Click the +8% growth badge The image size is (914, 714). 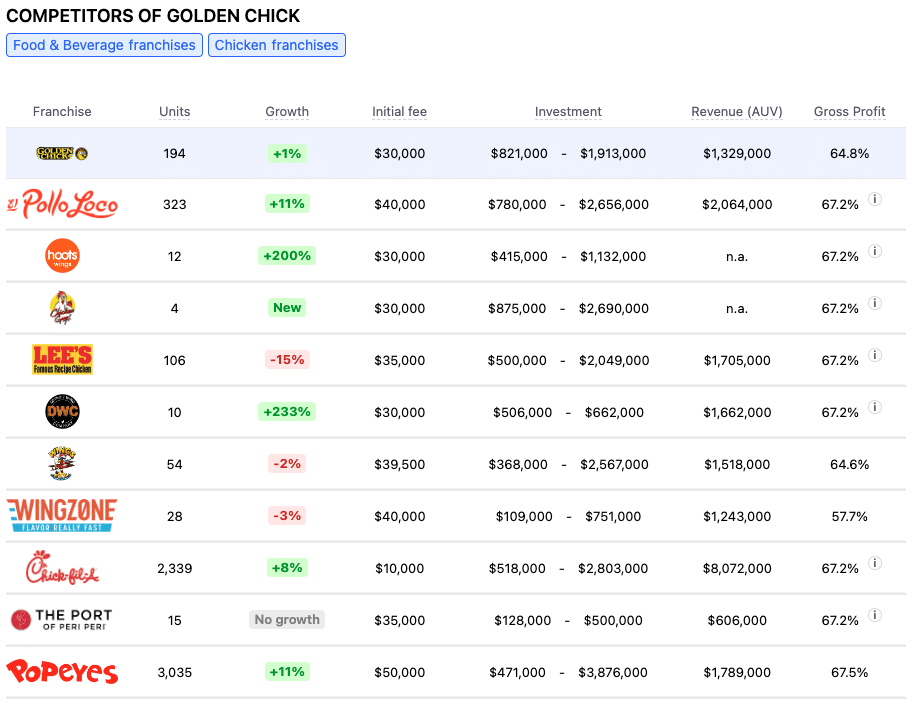coord(287,567)
